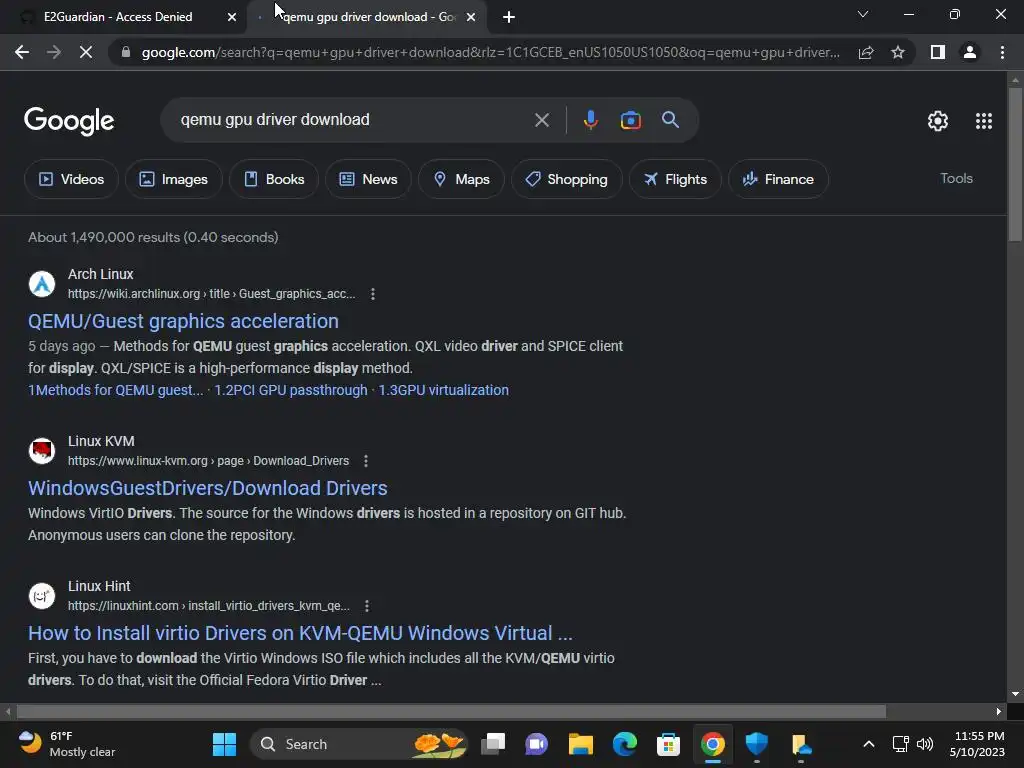Jump to 1.2 PCI GPU passthrough section

pos(291,391)
